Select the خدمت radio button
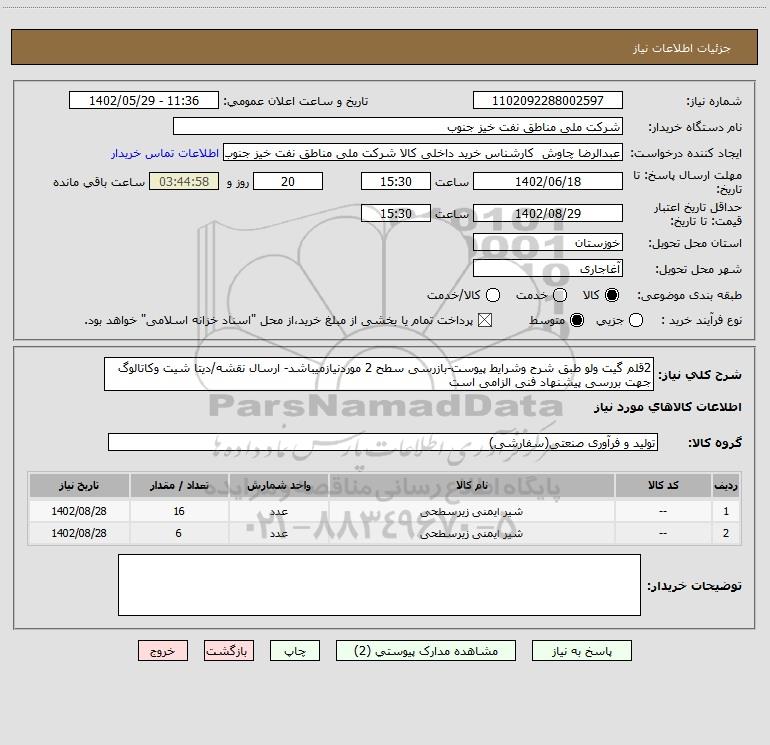Image resolution: width=770 pixels, height=745 pixels. (559, 295)
